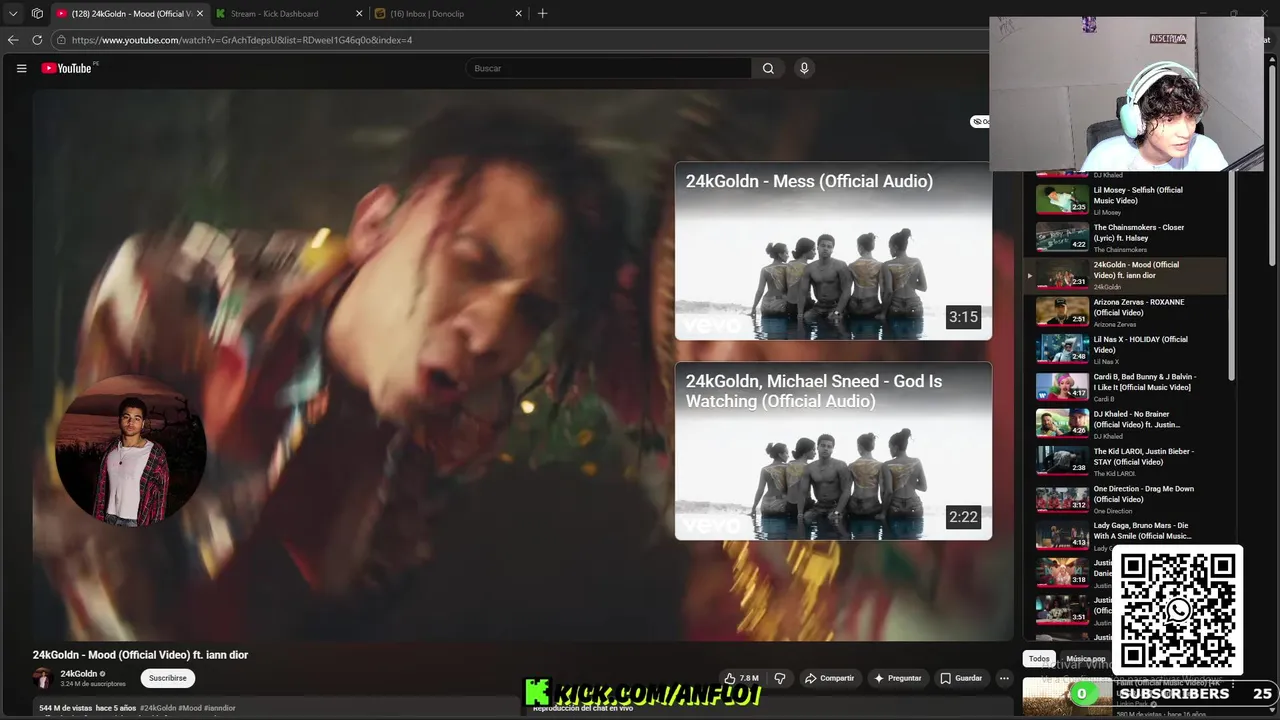Close the 24kGoldn - Mood tab
The image size is (1280, 720).
pyautogui.click(x=199, y=13)
